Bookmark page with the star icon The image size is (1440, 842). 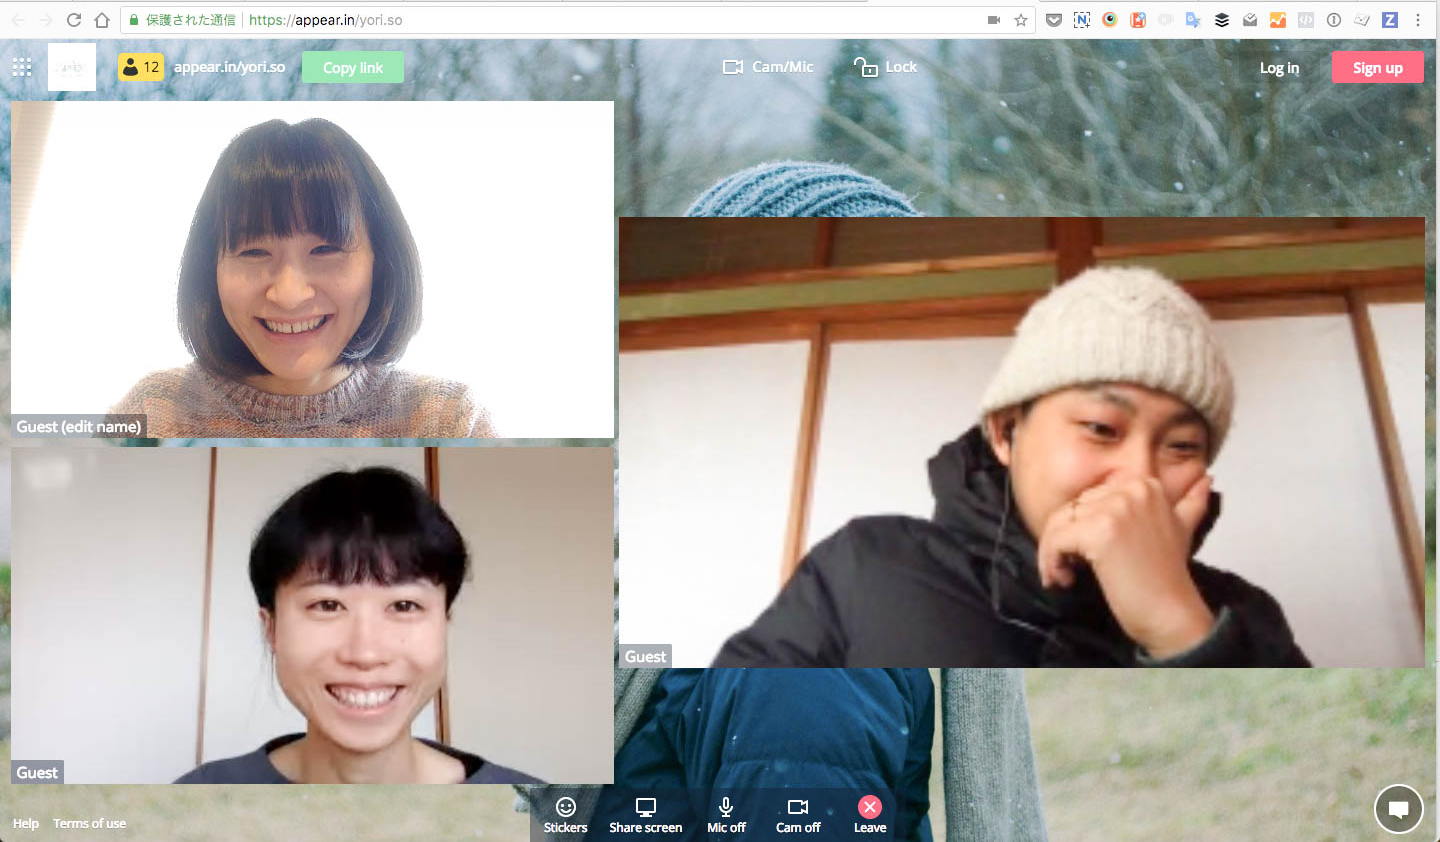(x=1021, y=20)
